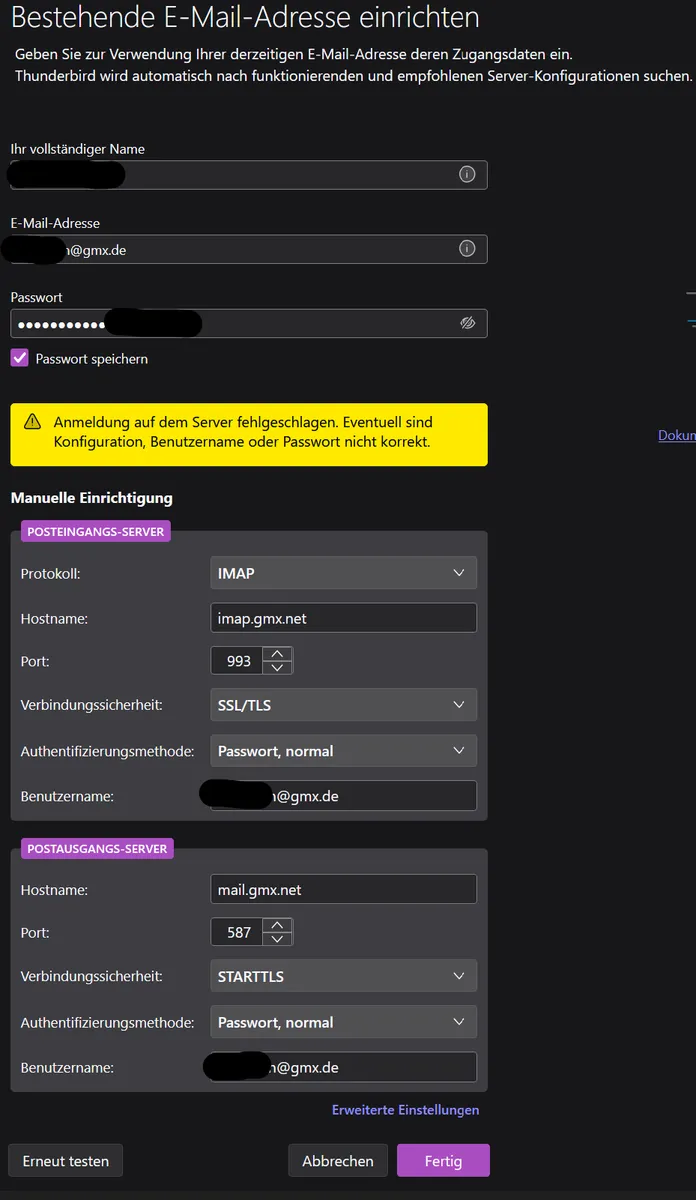Click the outgoing port 587 field
The width and height of the screenshot is (696, 1200).
[x=237, y=932]
